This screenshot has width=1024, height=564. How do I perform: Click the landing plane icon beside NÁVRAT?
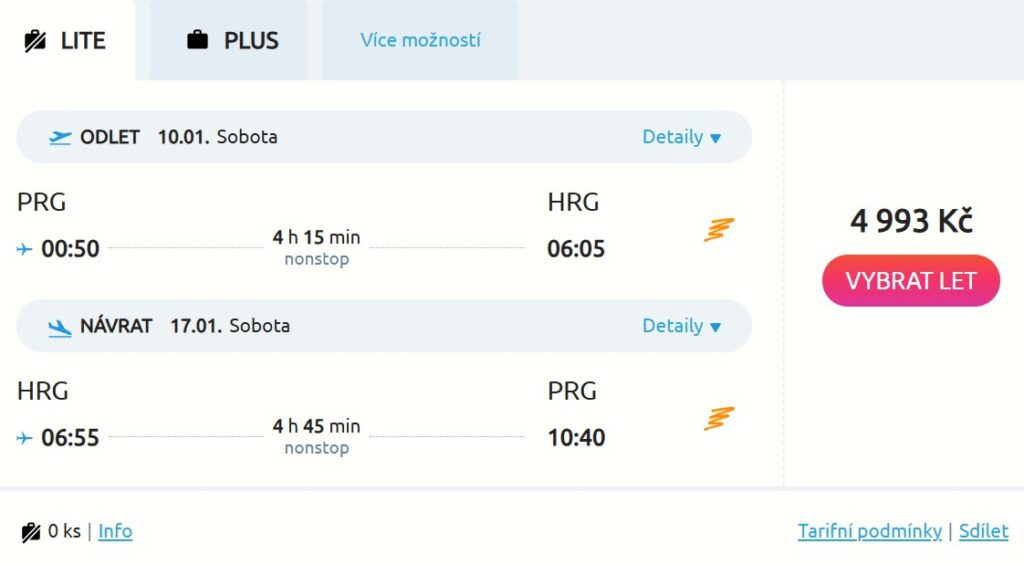60,326
